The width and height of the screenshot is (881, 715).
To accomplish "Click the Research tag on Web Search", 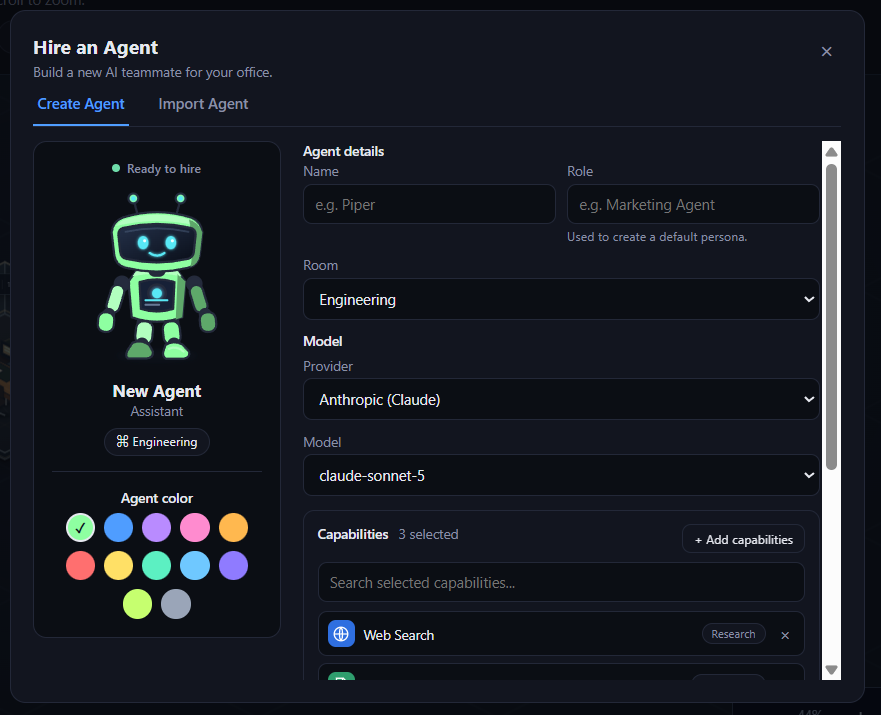I will point(733,634).
